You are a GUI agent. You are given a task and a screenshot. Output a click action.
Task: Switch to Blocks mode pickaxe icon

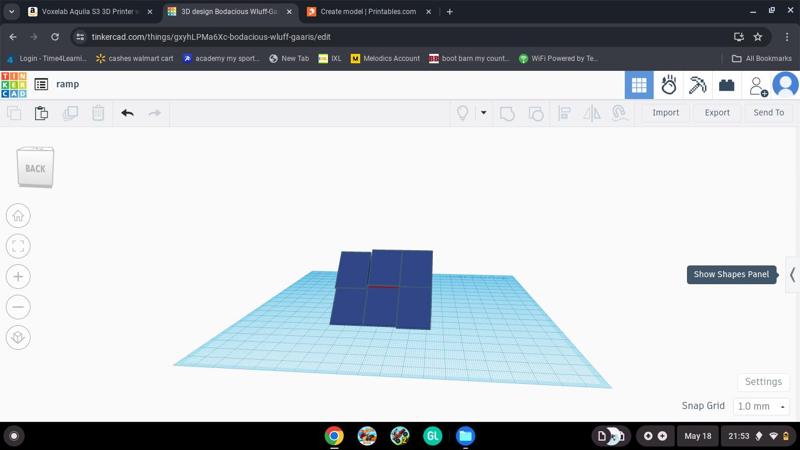click(x=697, y=85)
